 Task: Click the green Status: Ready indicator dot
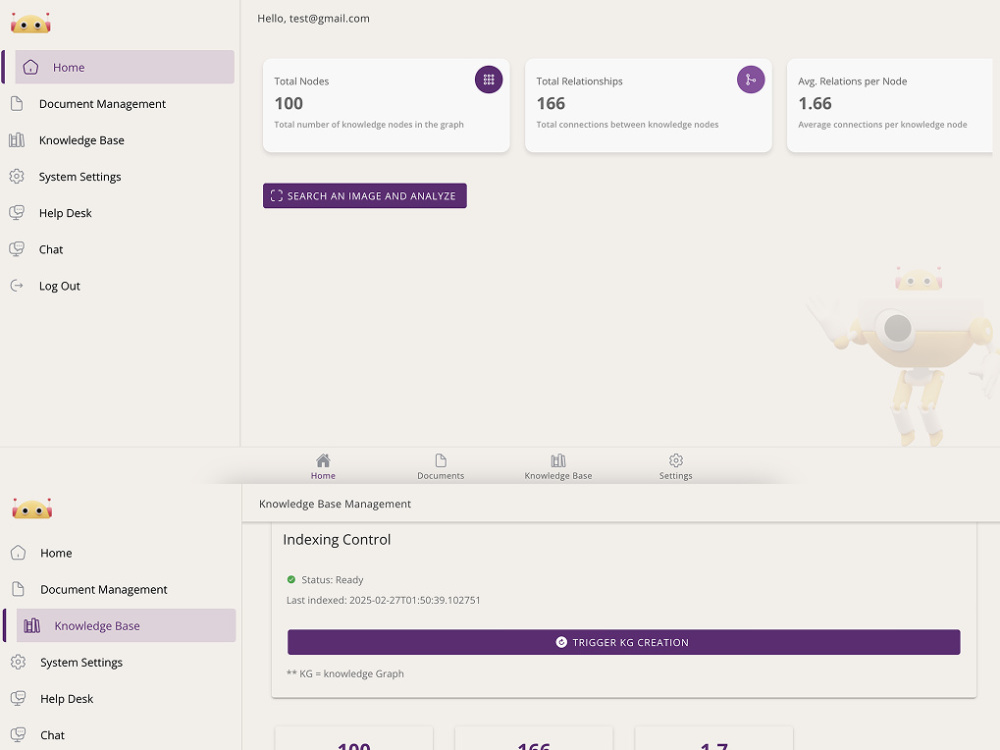(x=291, y=580)
